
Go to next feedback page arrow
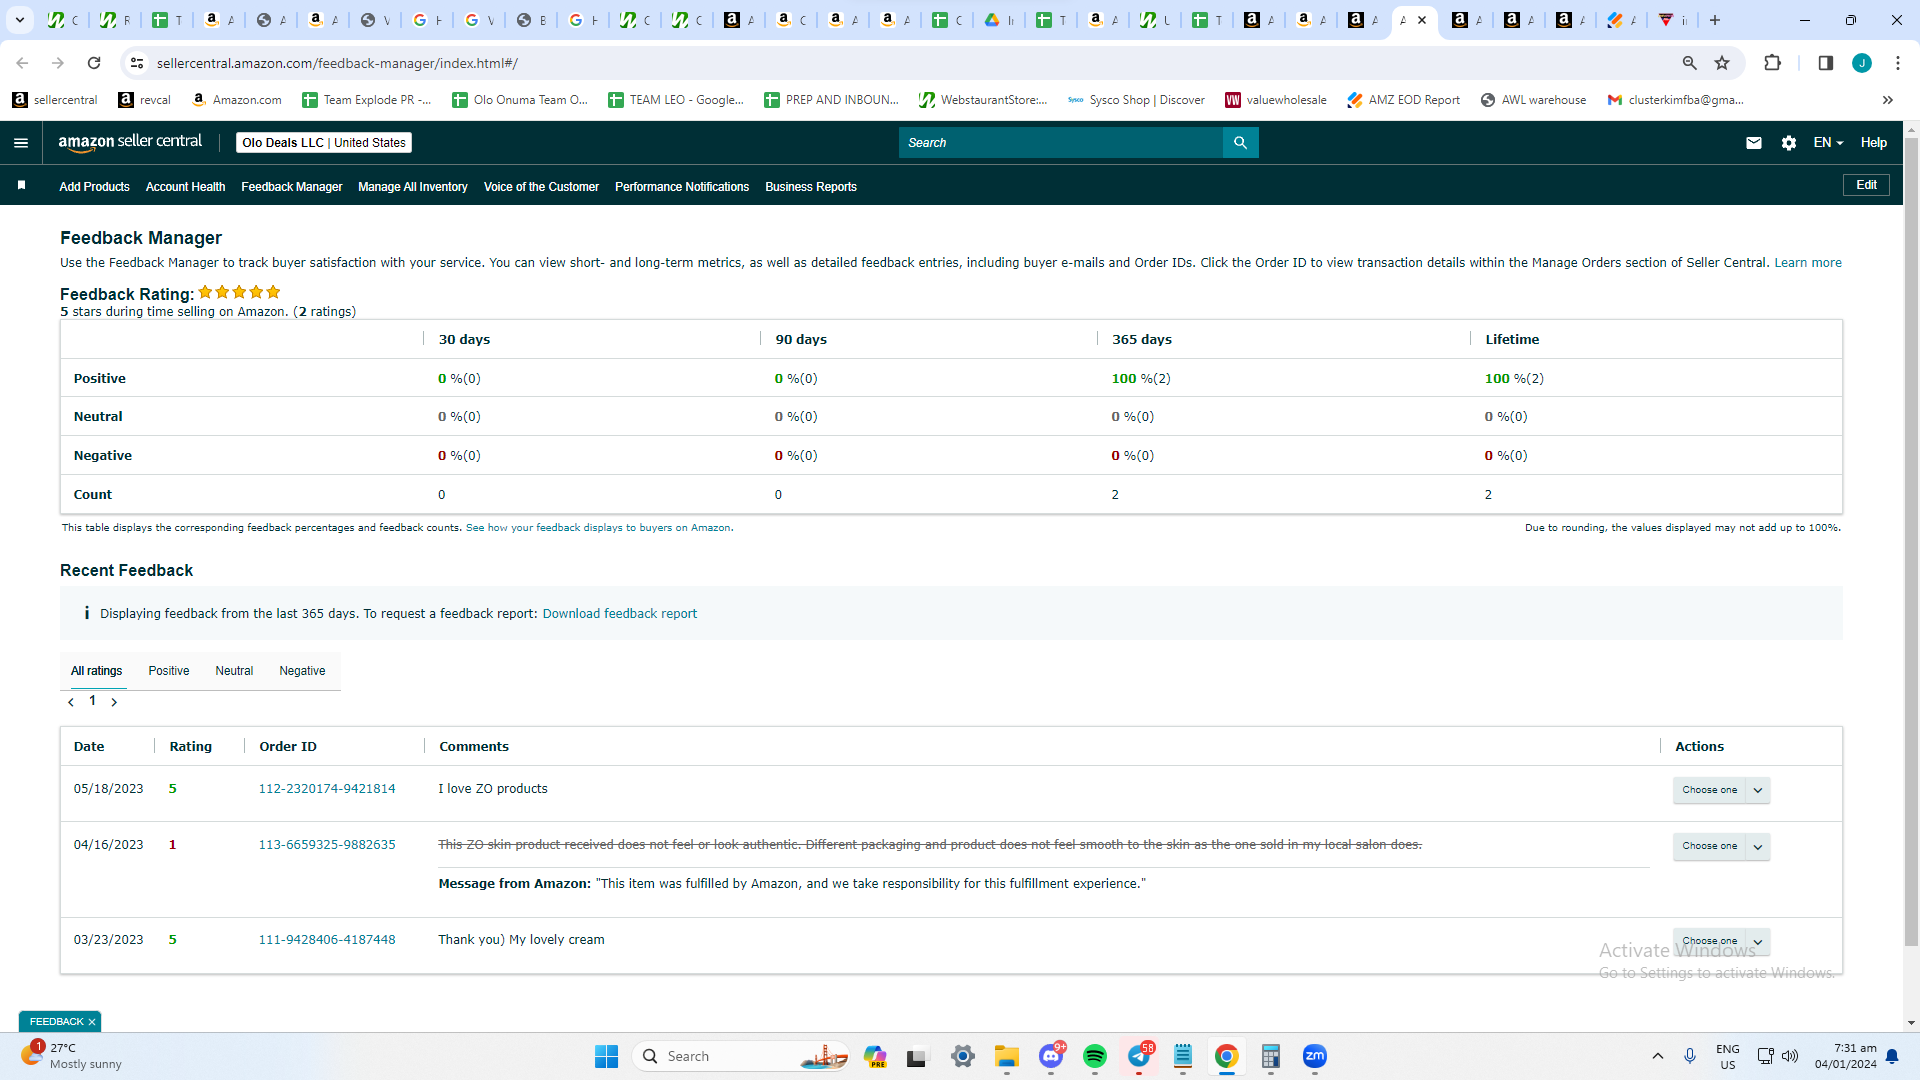click(114, 702)
